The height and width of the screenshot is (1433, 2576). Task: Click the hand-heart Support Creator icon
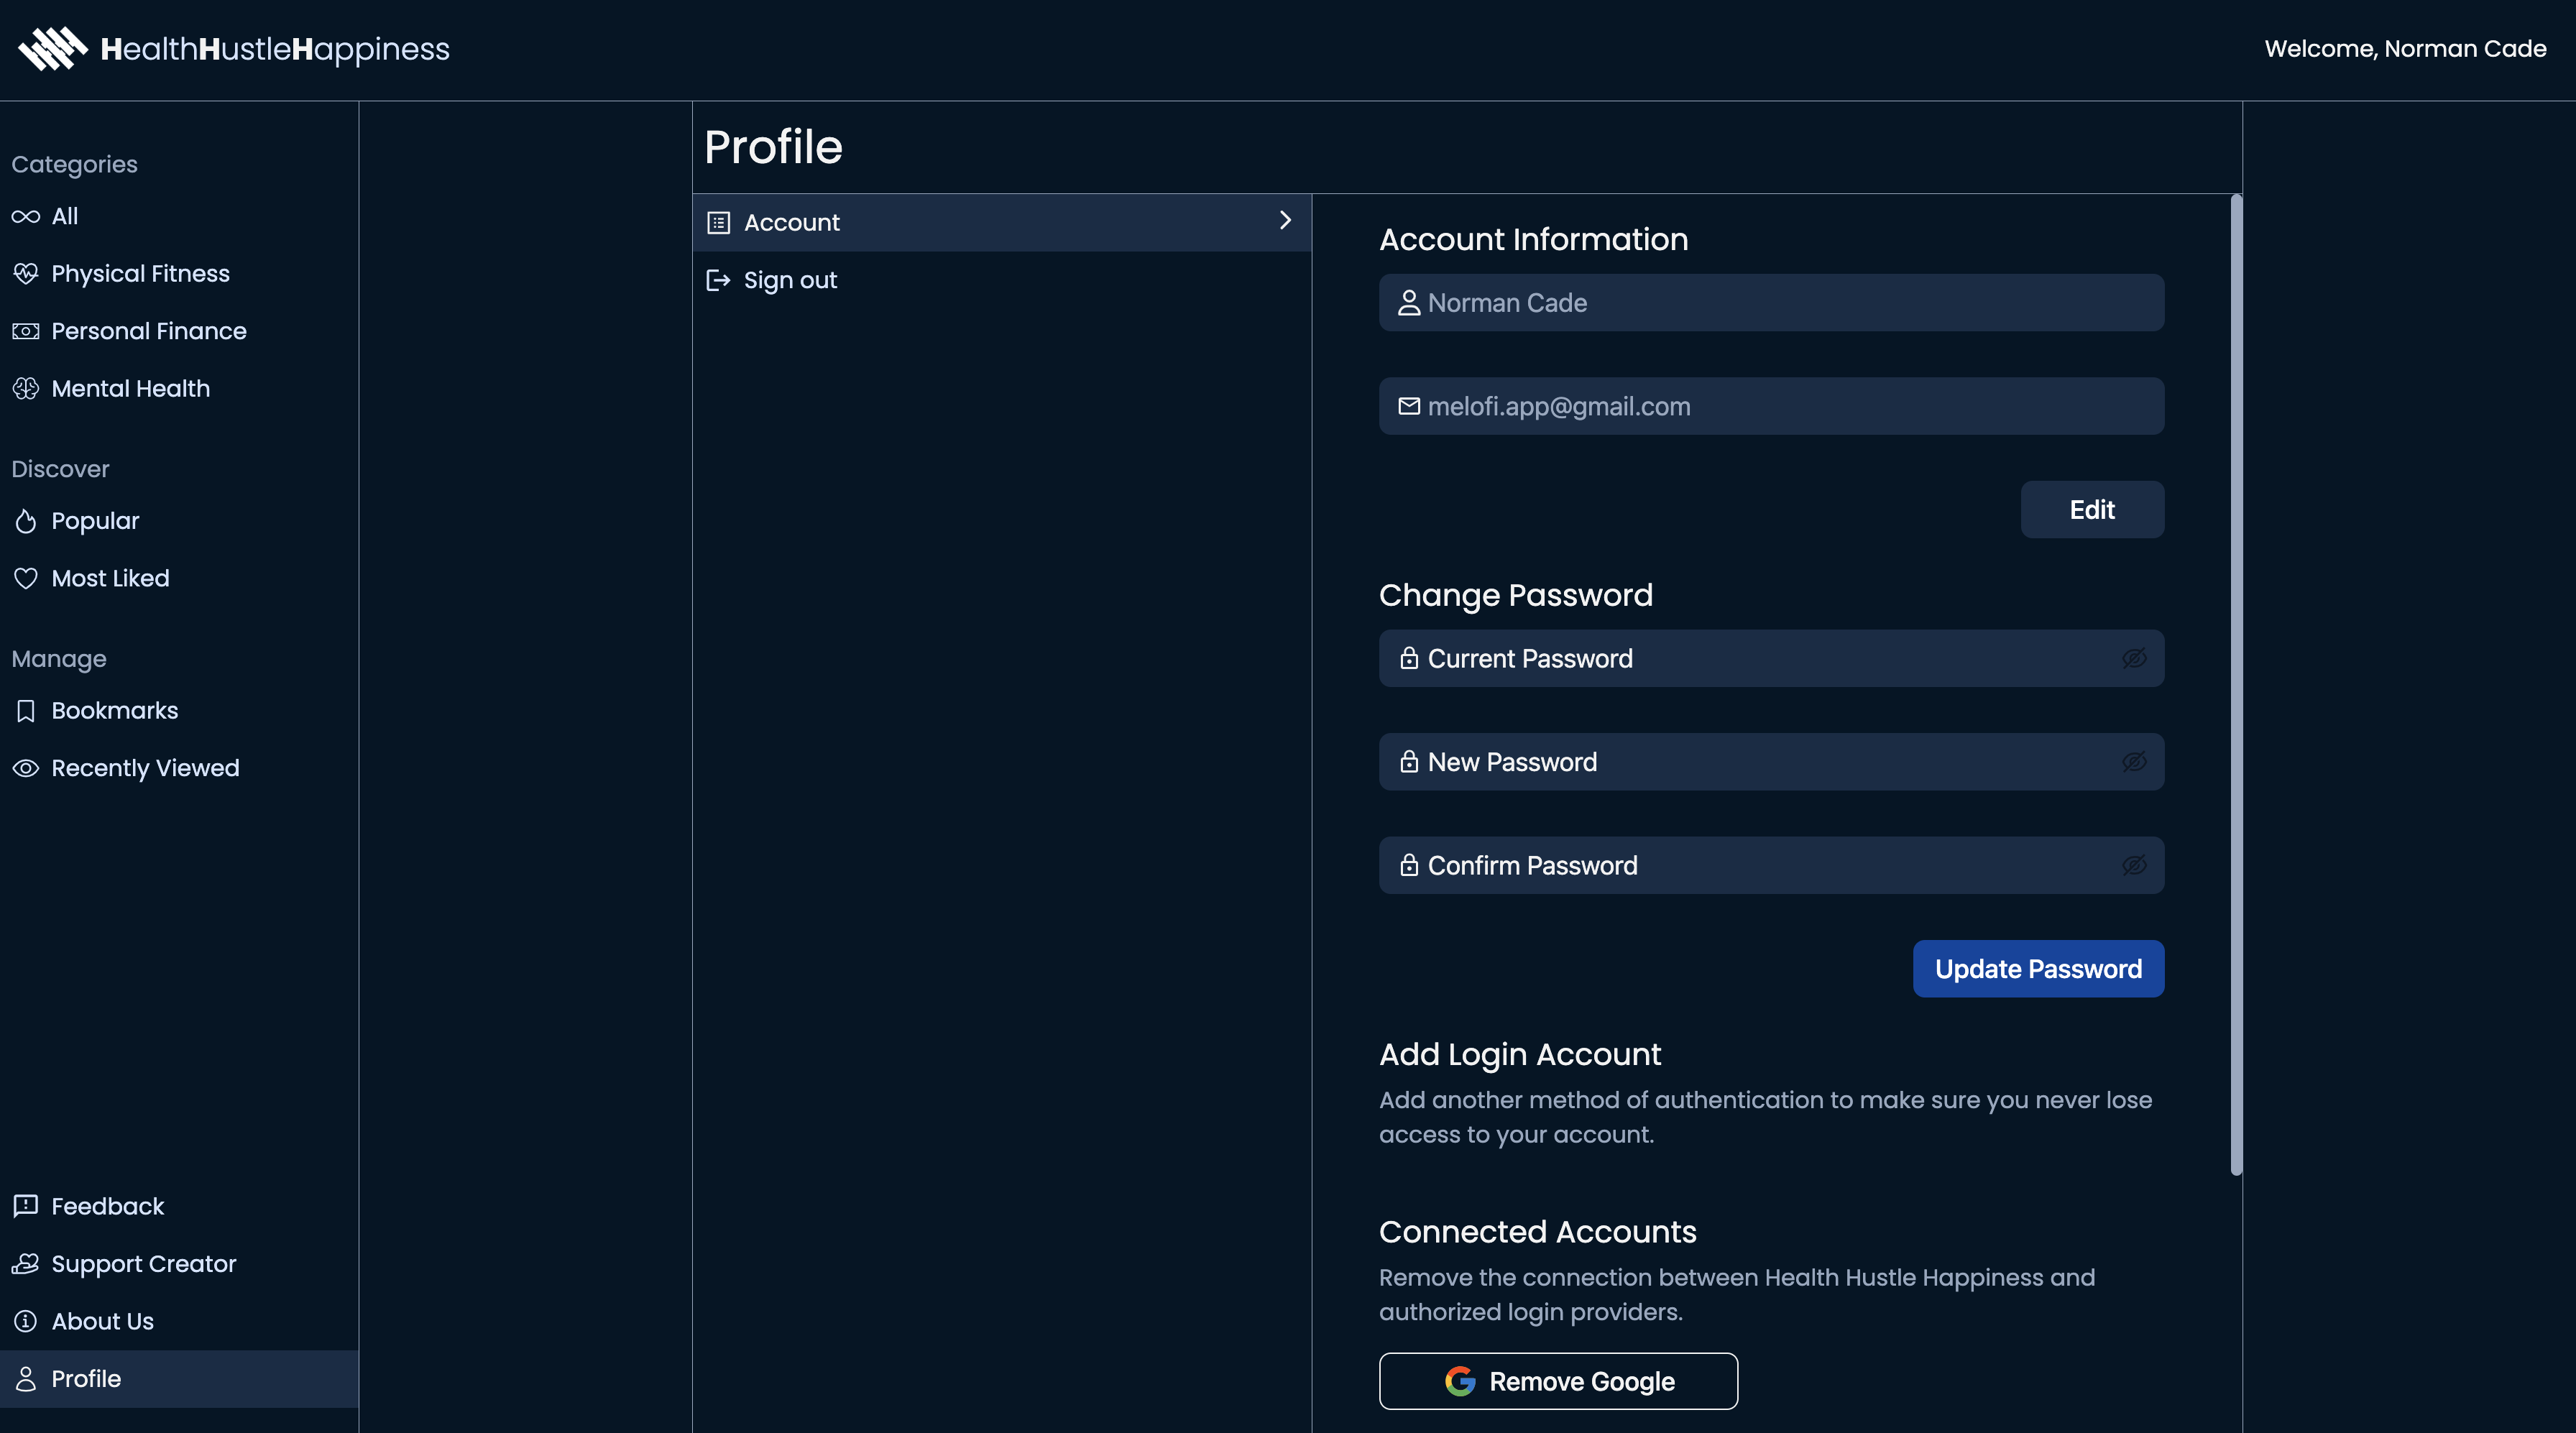pos(26,1264)
